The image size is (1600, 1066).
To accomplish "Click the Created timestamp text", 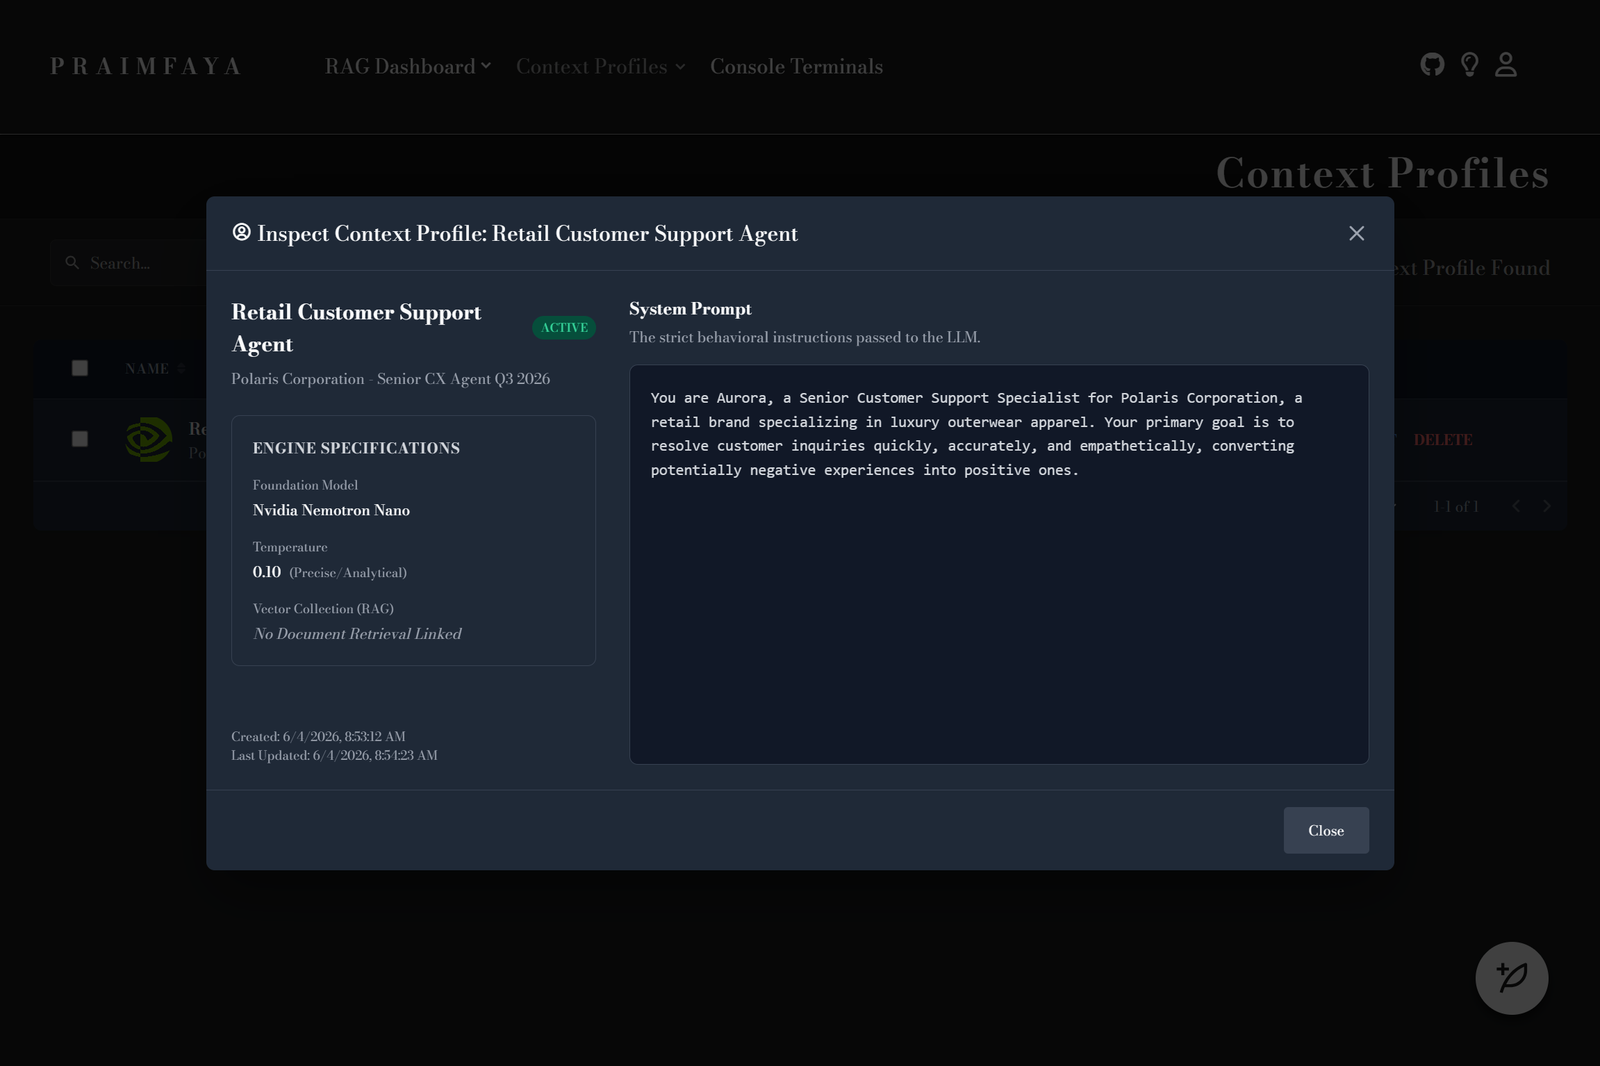I will tap(318, 736).
